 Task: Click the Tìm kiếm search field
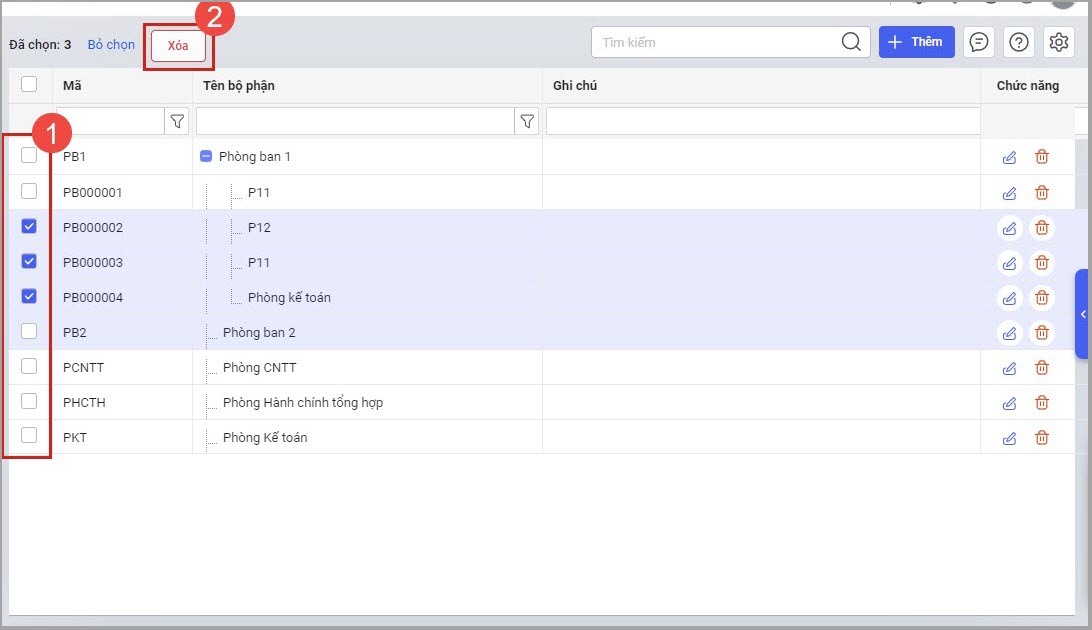pos(715,42)
